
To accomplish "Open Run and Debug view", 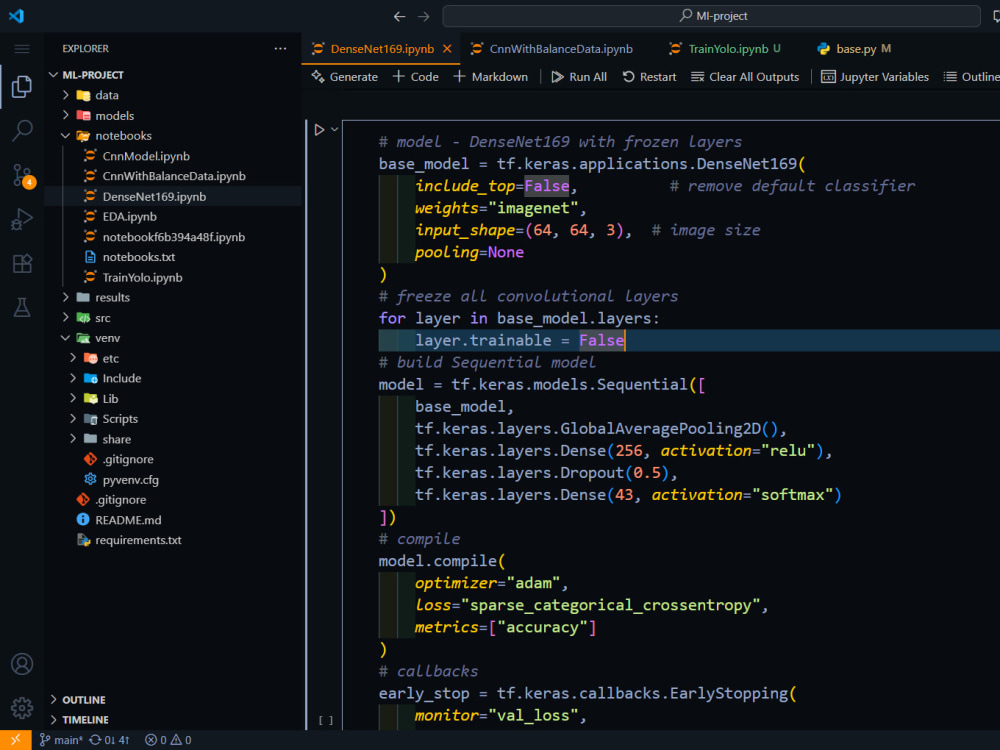I will [x=22, y=219].
